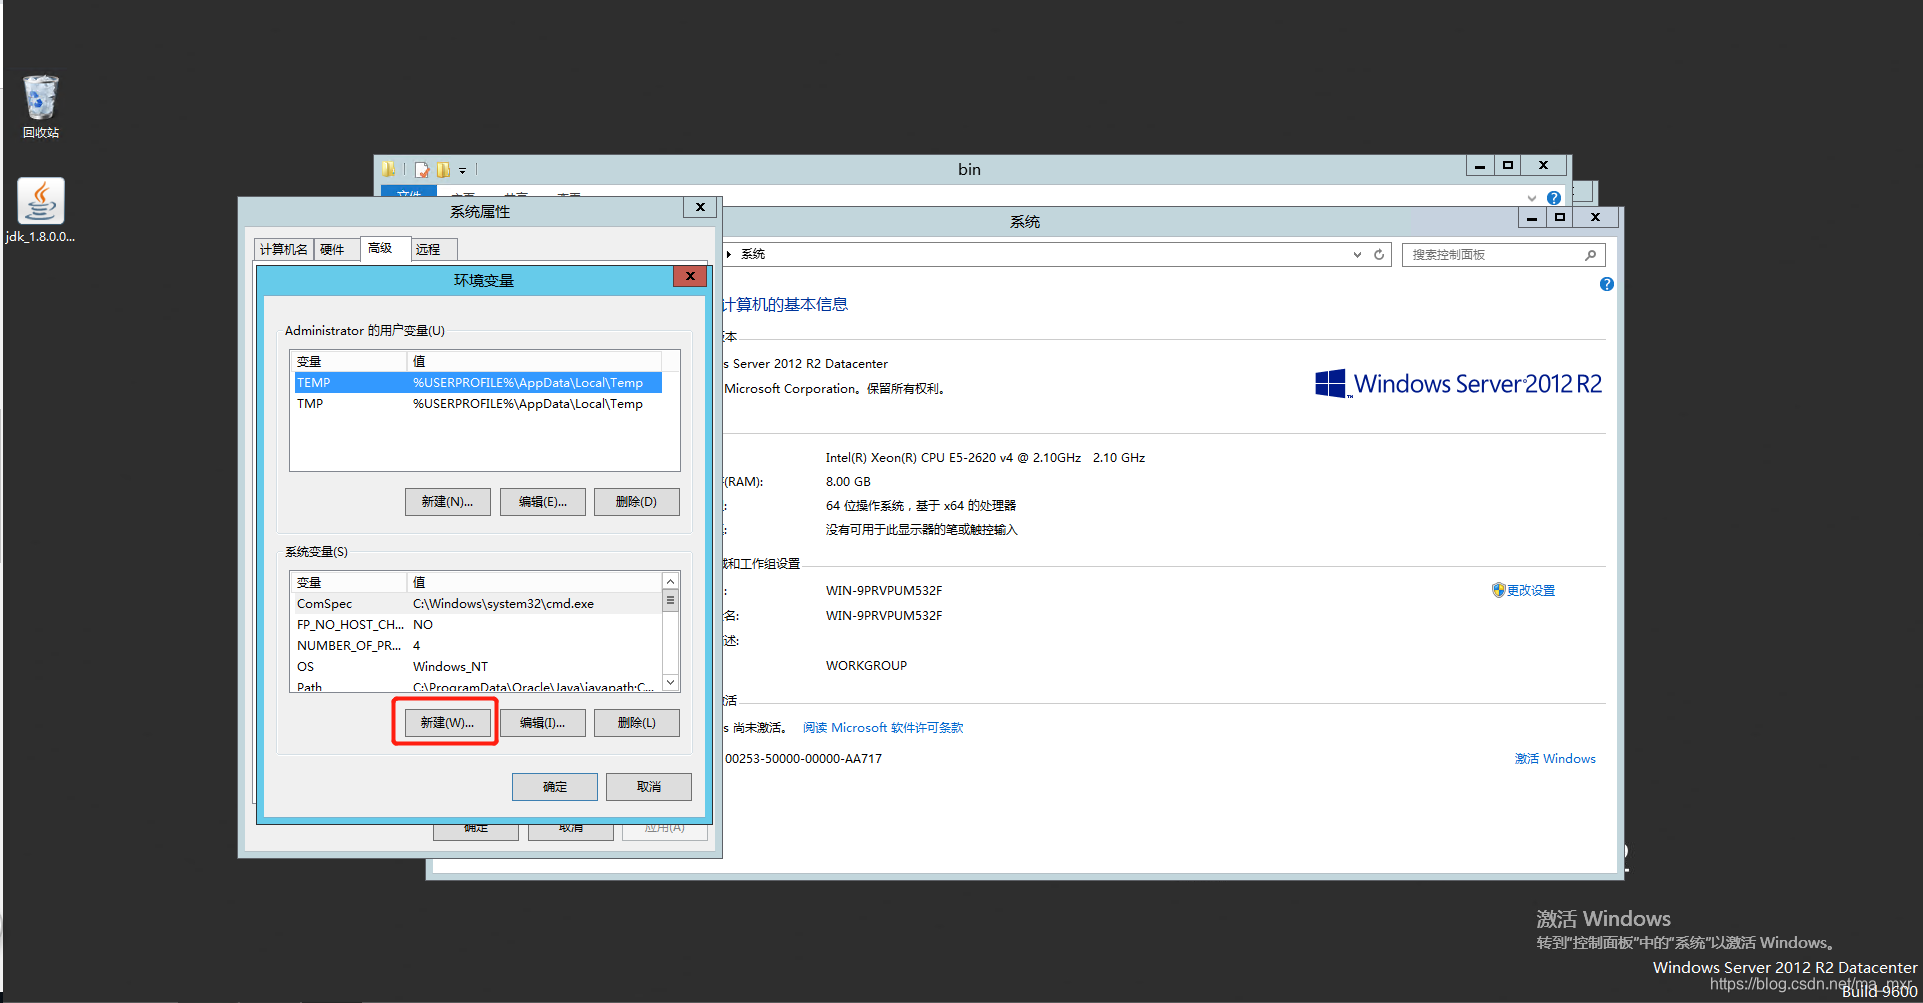
Task: Cancel the environment variables dialog with 取消
Action: (x=649, y=787)
